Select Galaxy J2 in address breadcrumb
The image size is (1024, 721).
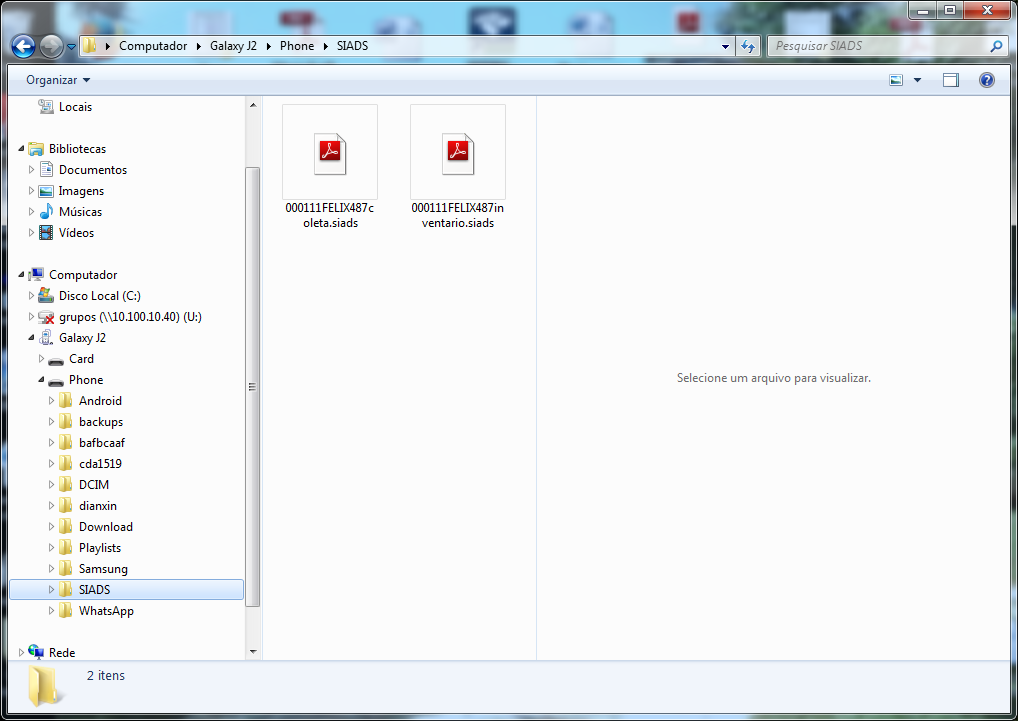pyautogui.click(x=233, y=46)
